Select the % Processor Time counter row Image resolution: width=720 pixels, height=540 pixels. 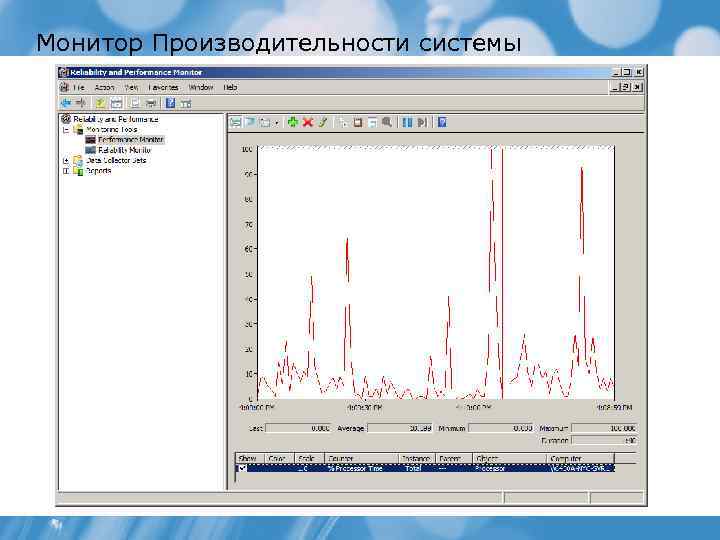425,468
